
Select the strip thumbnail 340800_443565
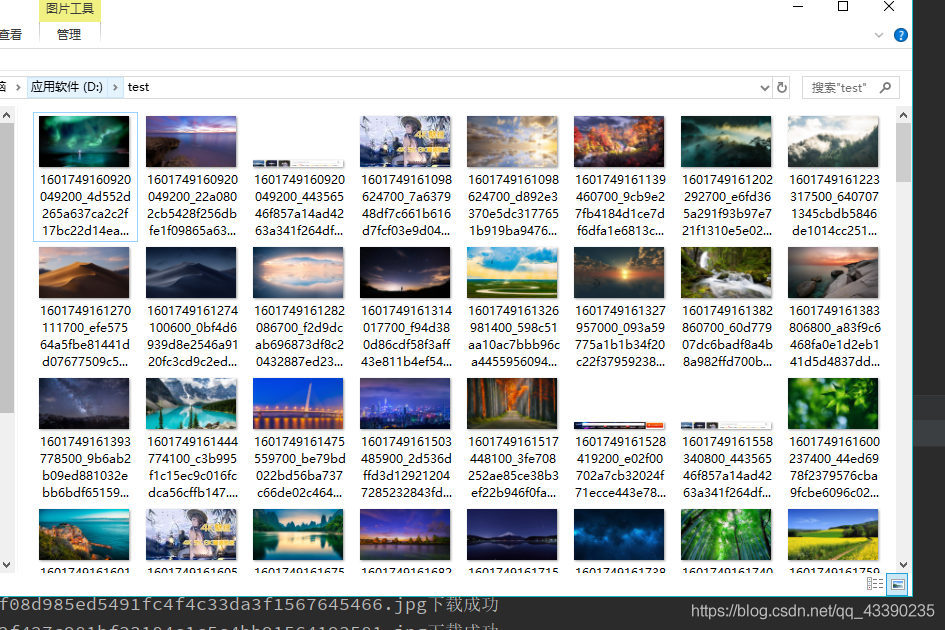click(726, 425)
